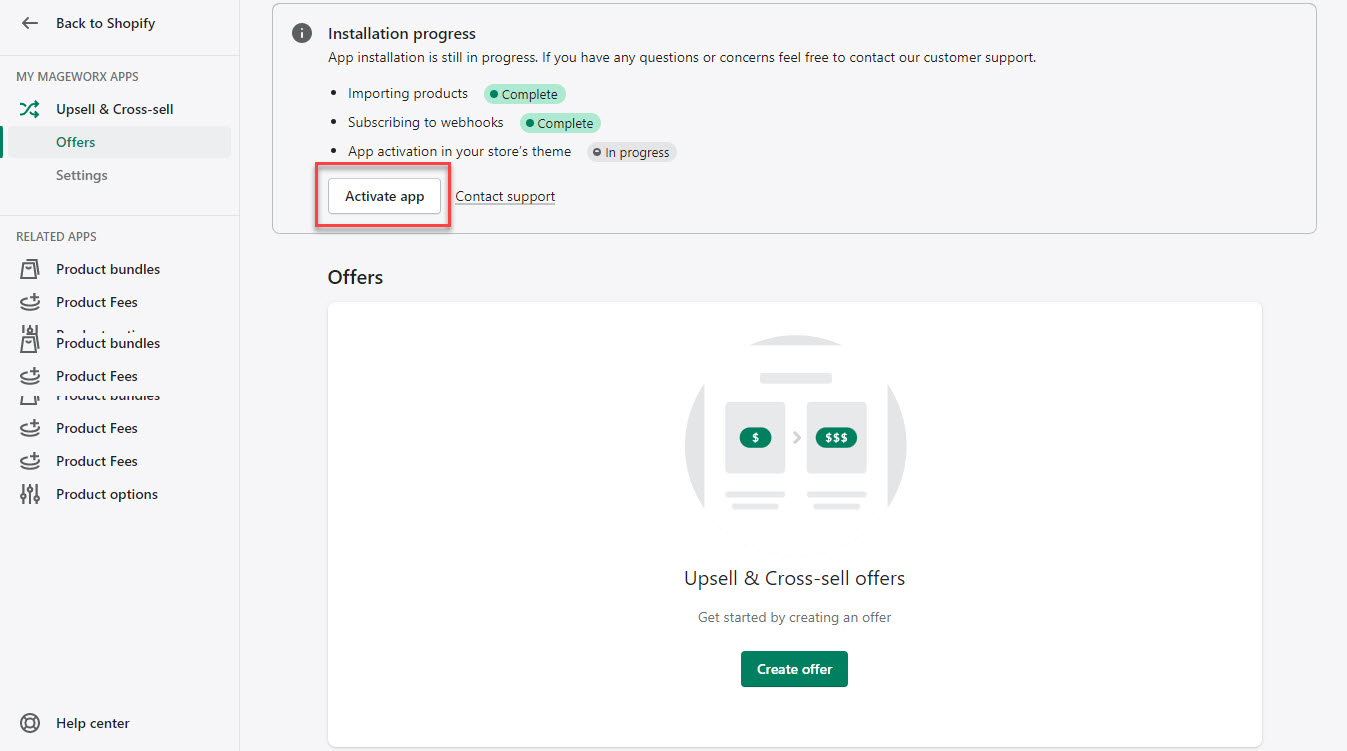The width and height of the screenshot is (1347, 751).
Task: Click the last Product Fees icon in sidebar
Action: [x=29, y=460]
